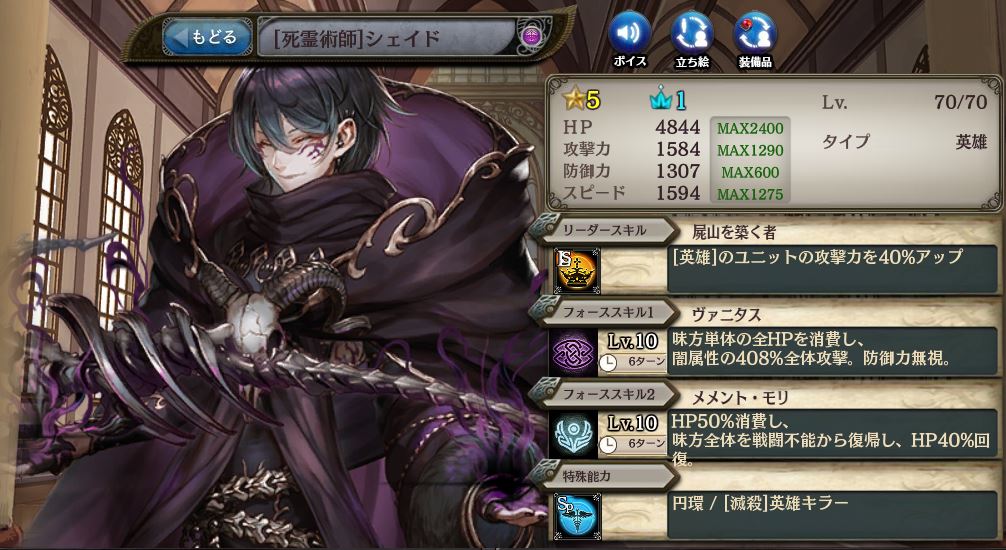This screenshot has height=550, width=1006.
Task: Open the フォーススキル2 section header
Action: 603,395
